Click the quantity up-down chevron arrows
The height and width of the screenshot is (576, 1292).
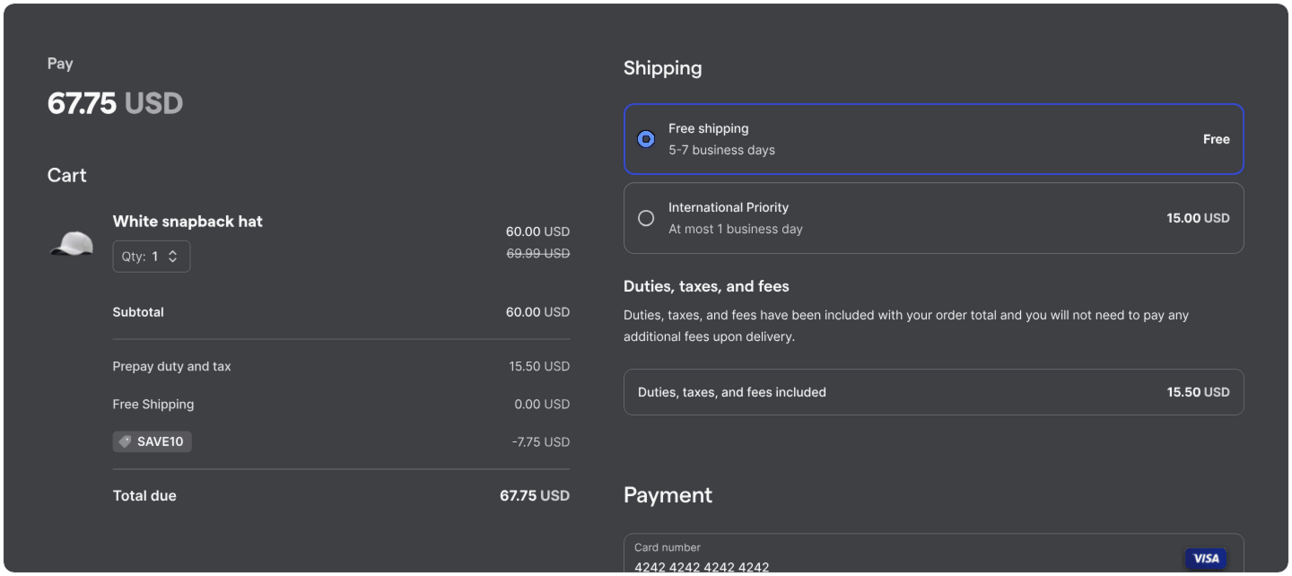tap(173, 256)
